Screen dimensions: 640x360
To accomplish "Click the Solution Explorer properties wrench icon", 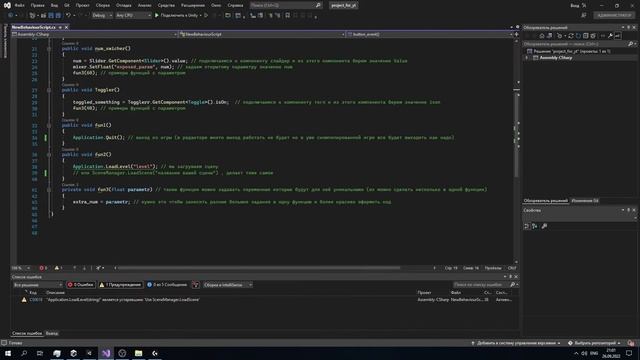I will (x=610, y=36).
